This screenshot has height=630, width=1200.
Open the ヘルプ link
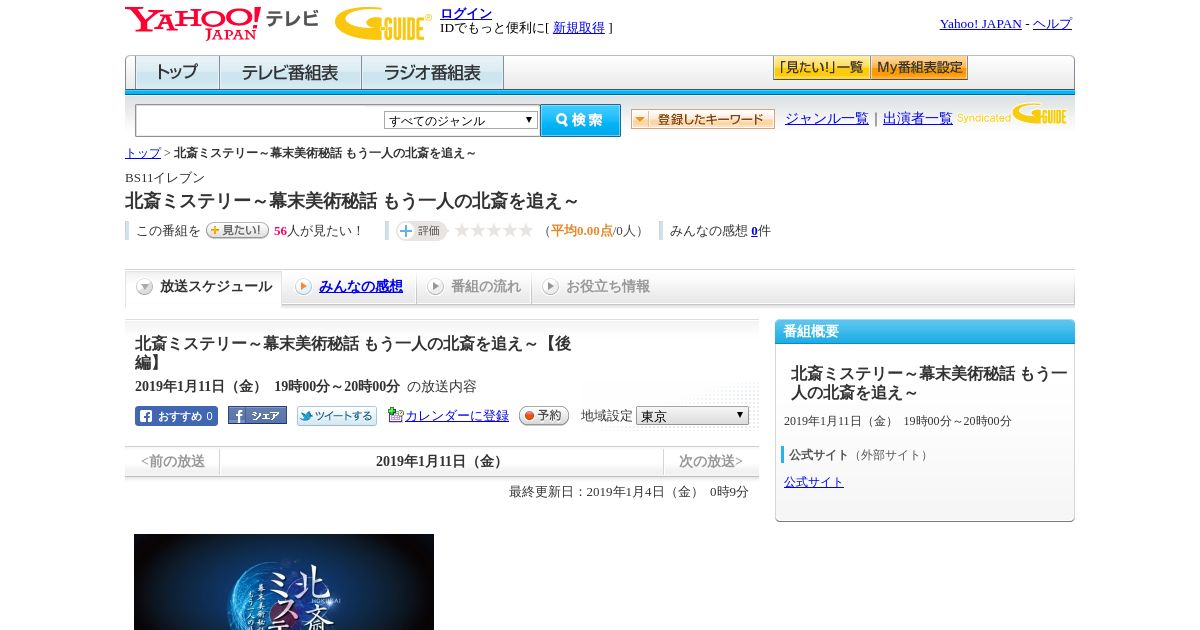[x=1052, y=24]
